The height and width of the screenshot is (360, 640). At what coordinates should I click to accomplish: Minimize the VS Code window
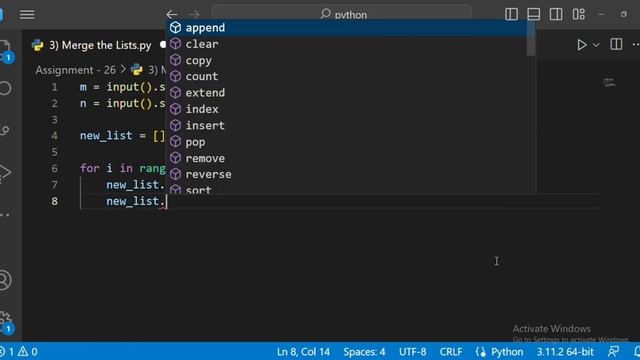pos(601,14)
